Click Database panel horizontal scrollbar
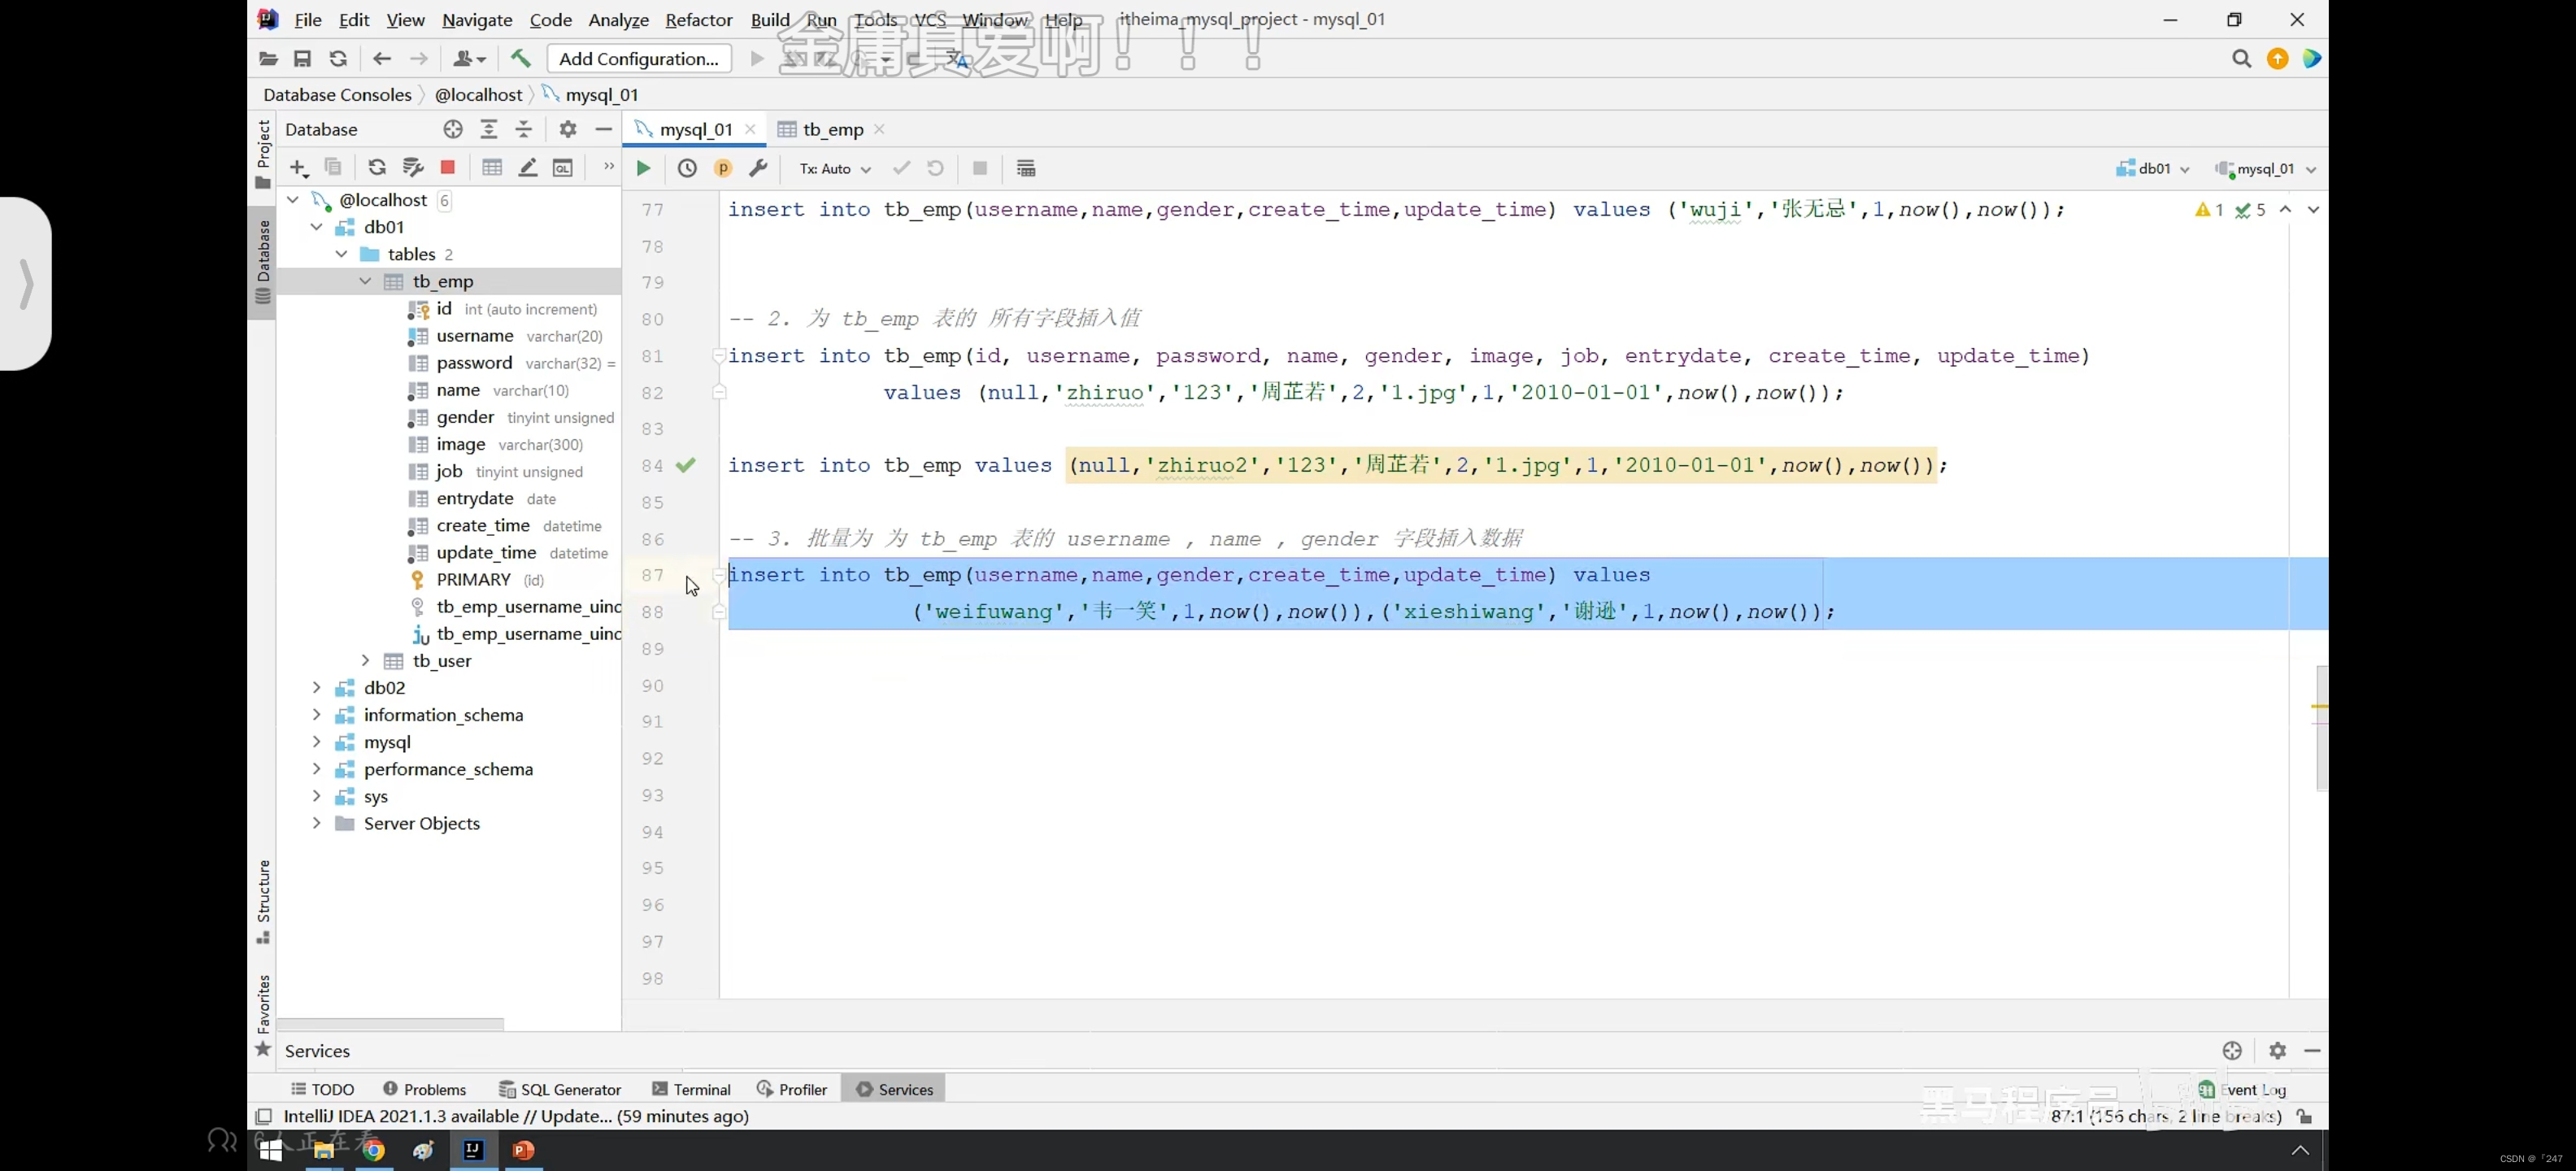This screenshot has height=1171, width=2576. click(390, 1023)
